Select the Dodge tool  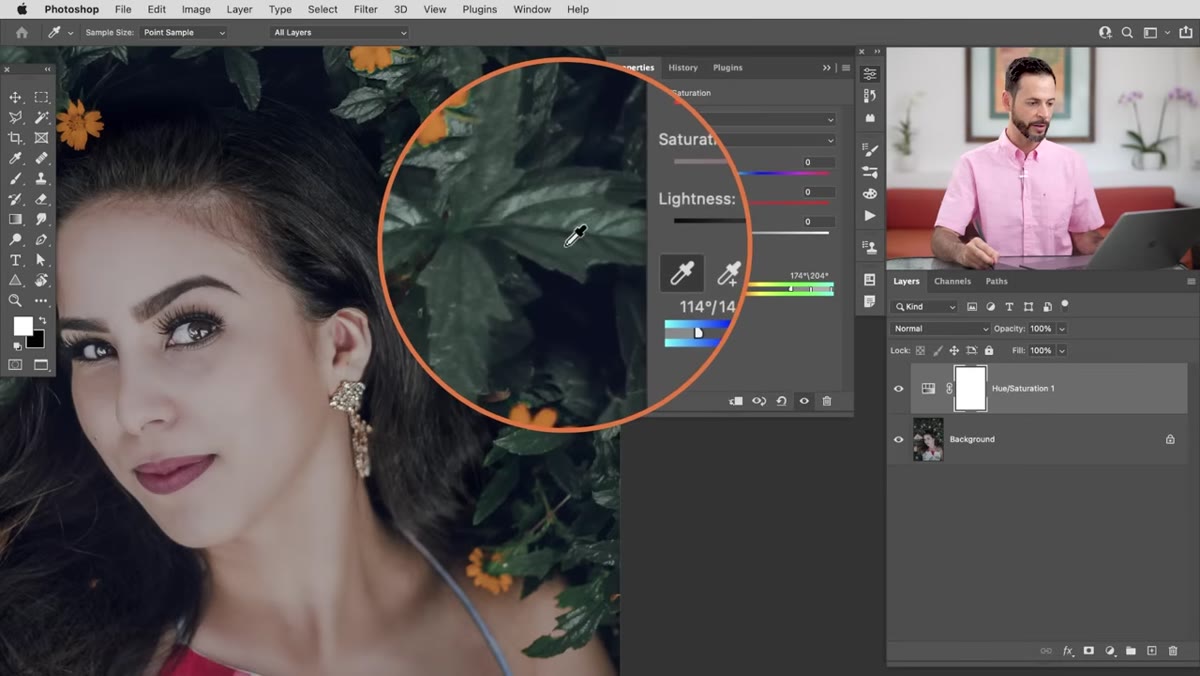click(15, 240)
